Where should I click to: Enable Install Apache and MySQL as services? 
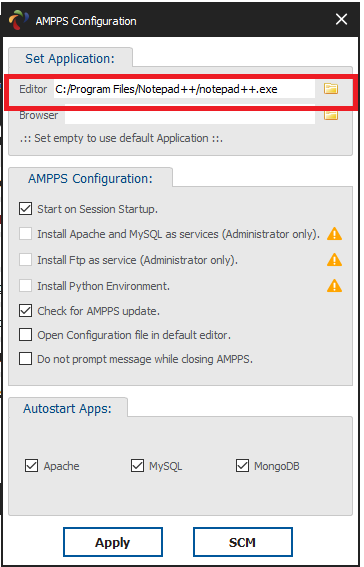coord(25,234)
